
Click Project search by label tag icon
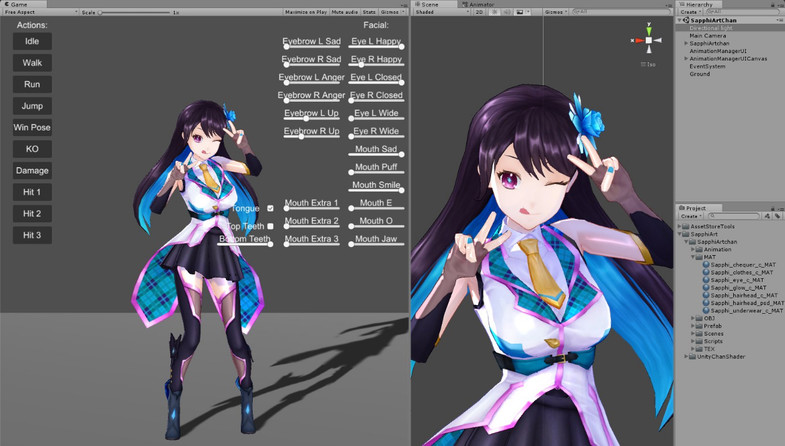point(777,216)
